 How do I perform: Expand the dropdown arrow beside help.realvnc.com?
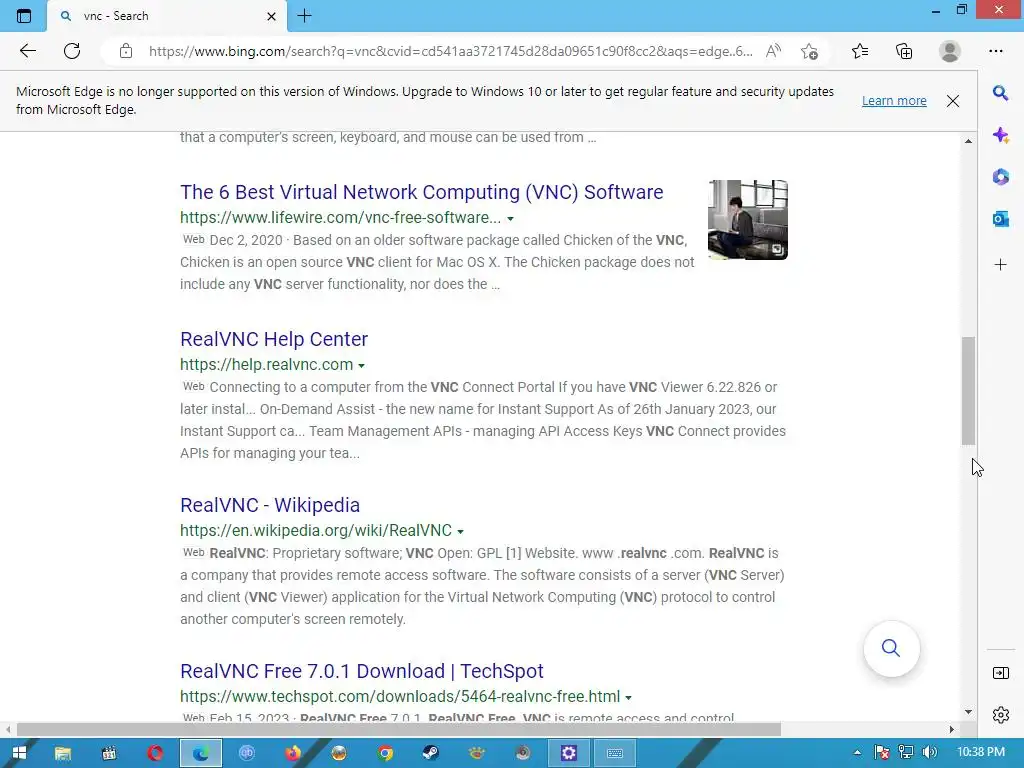tap(361, 366)
